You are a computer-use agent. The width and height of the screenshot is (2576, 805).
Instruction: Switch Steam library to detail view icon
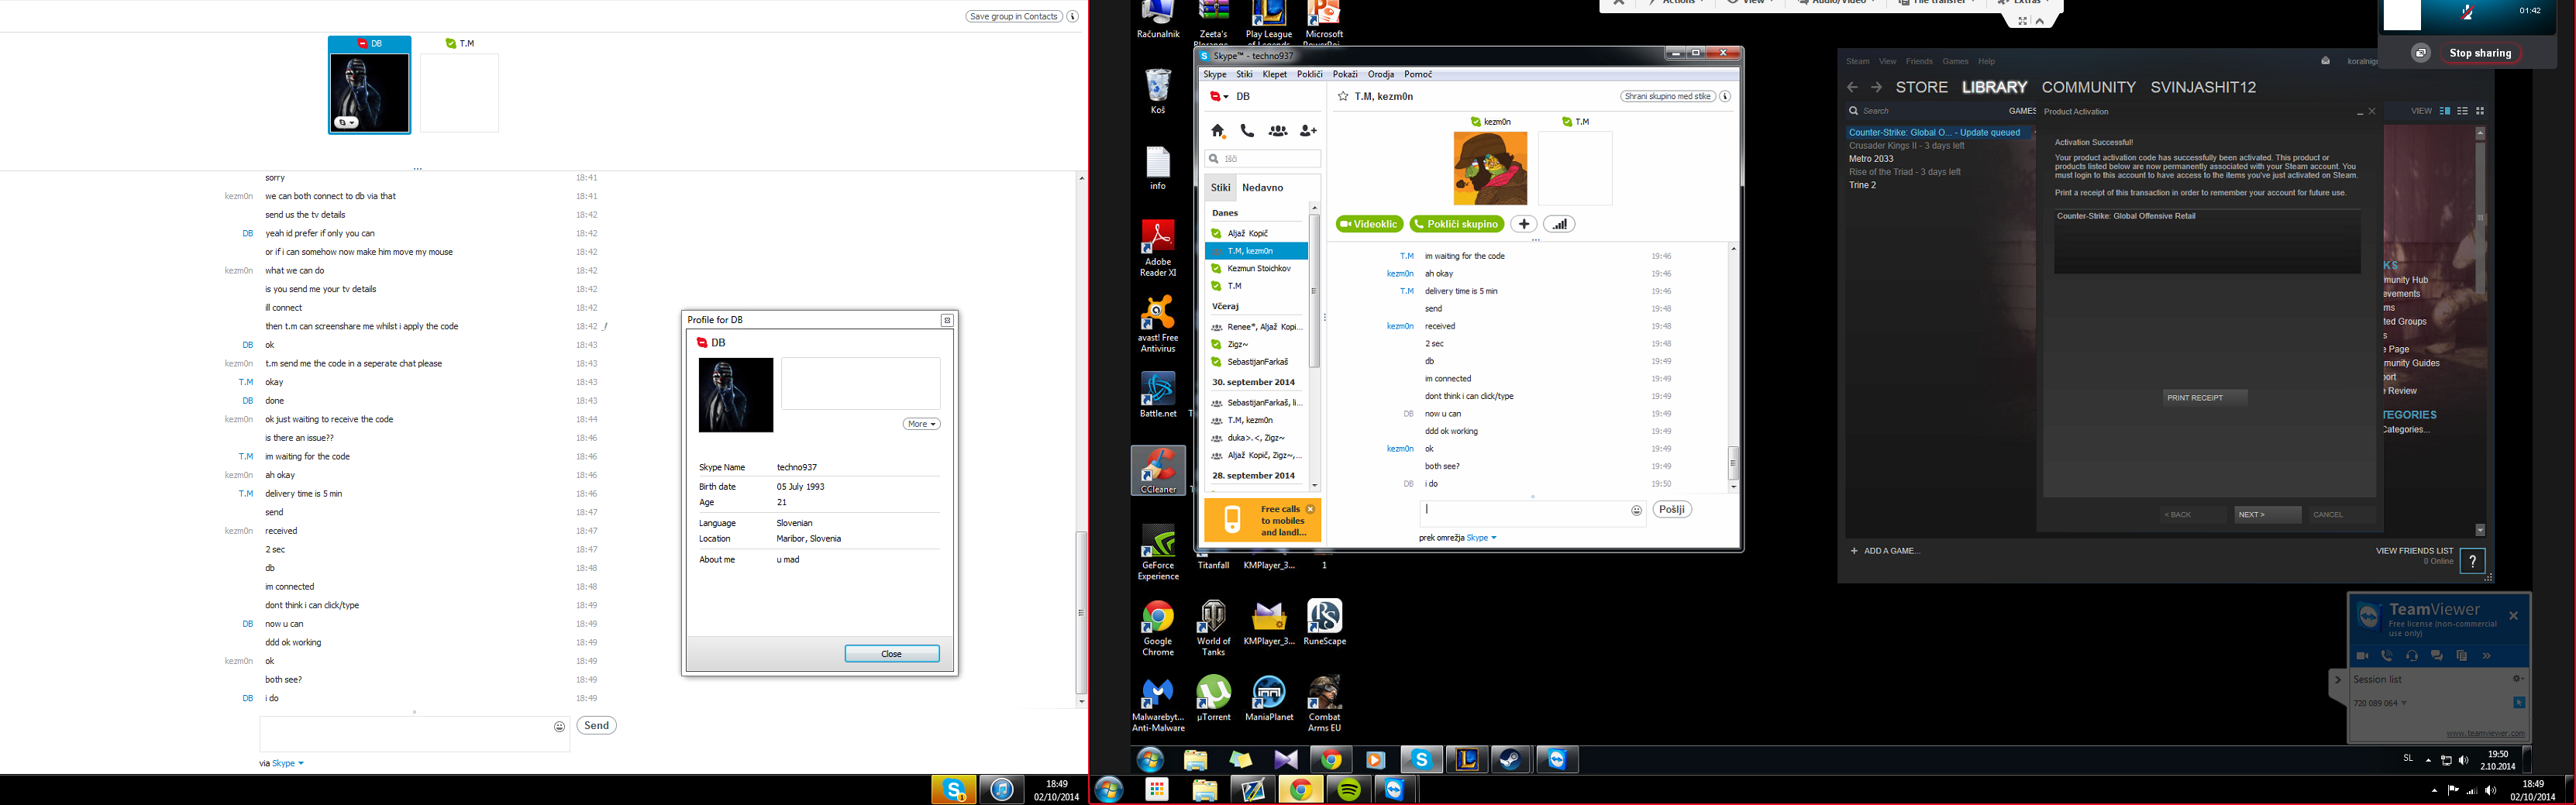2445,111
